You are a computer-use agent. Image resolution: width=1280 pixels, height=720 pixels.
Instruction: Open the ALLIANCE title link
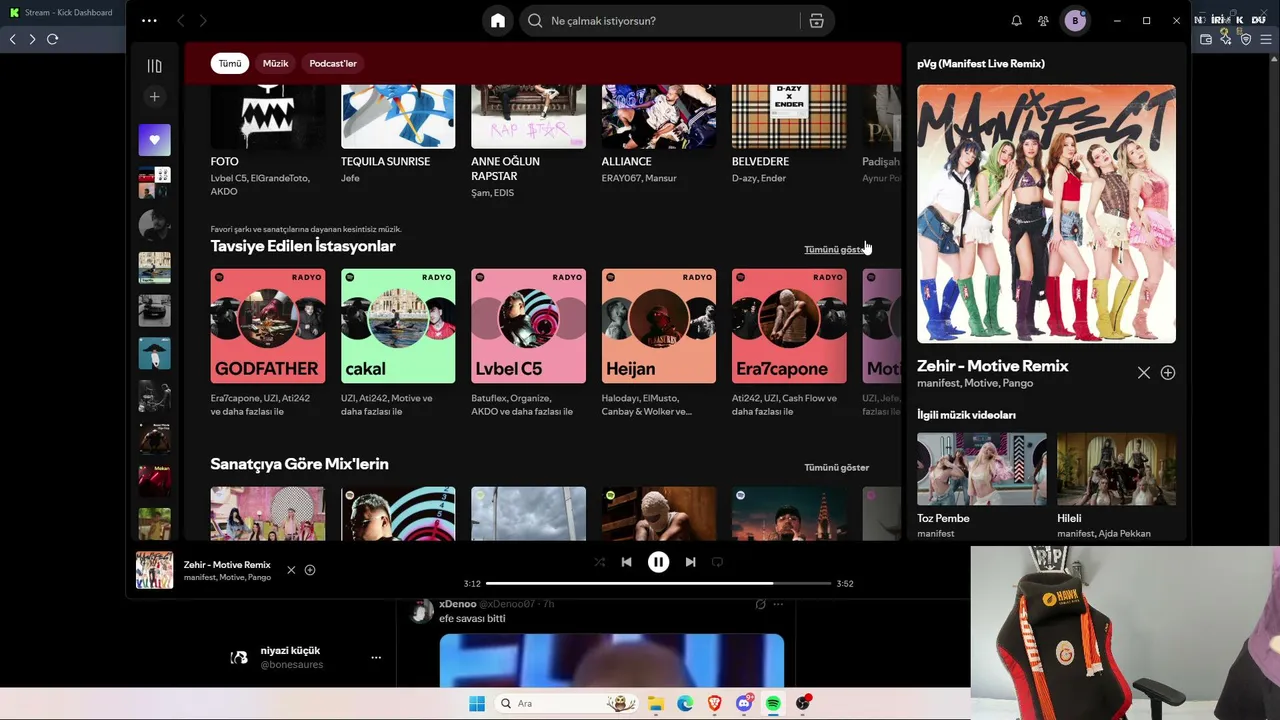tap(627, 161)
